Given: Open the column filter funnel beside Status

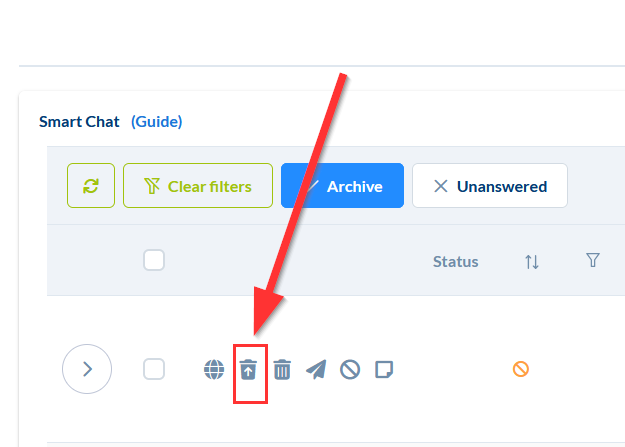Looking at the screenshot, I should click(x=593, y=261).
